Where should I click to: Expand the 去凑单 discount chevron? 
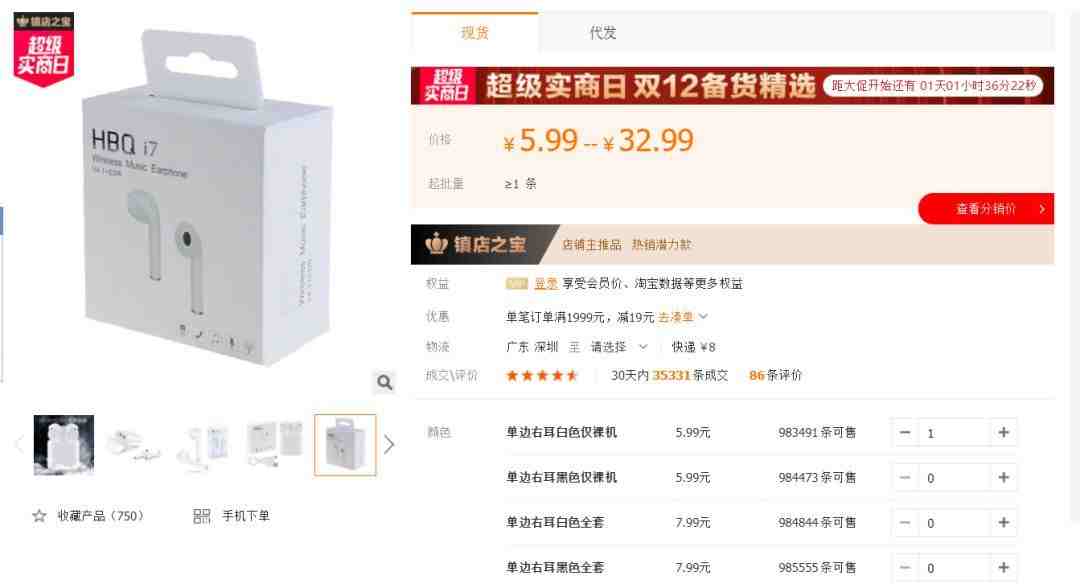[x=703, y=317]
